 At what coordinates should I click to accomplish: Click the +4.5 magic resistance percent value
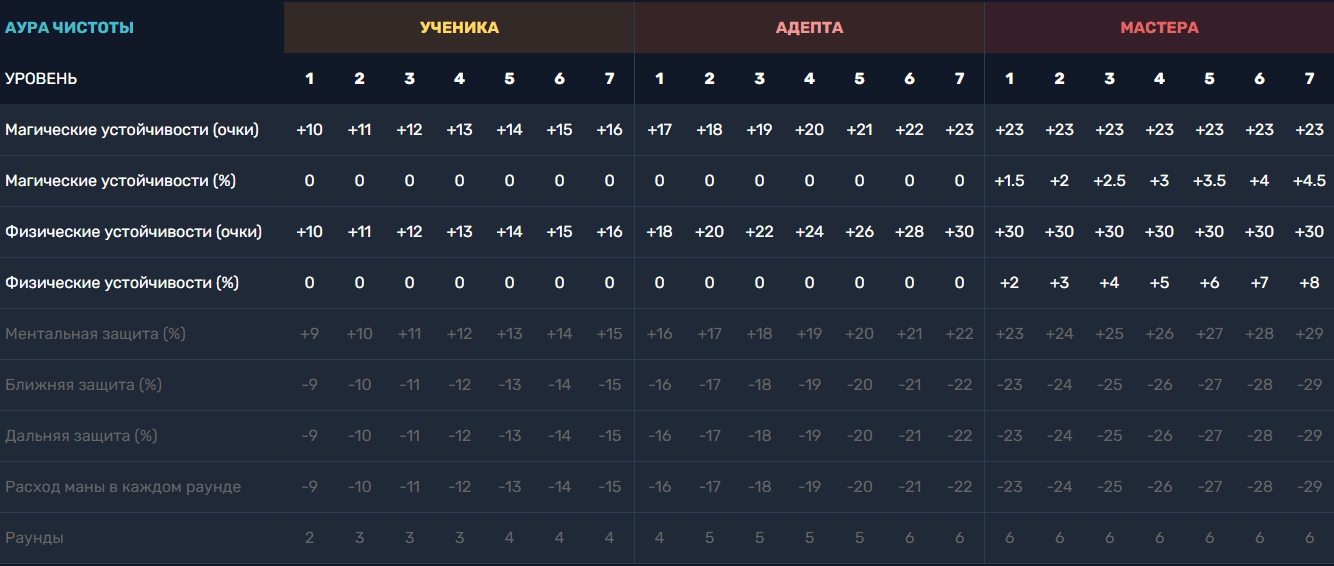(x=1309, y=181)
